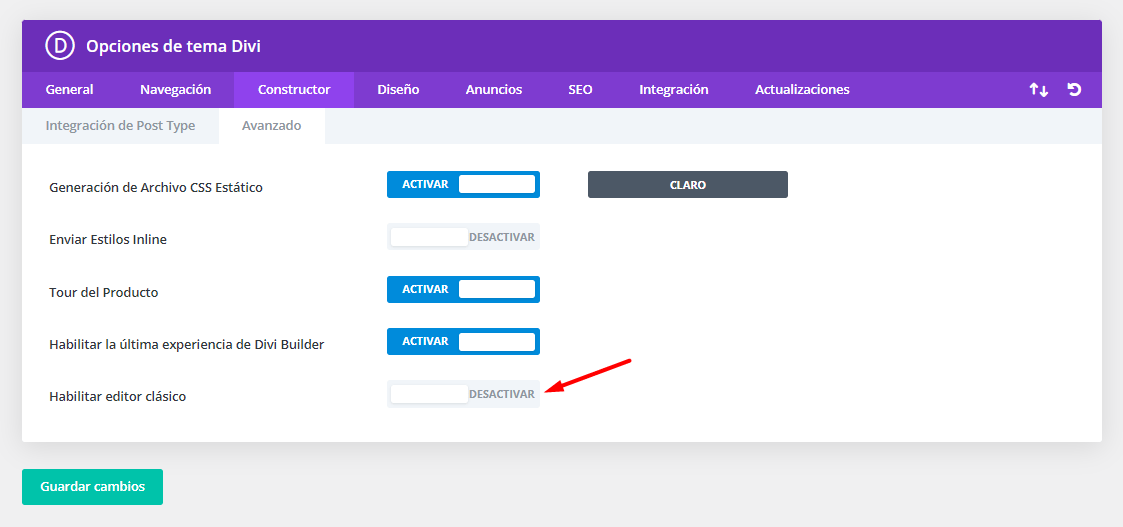Toggle Tour del Producto switch

[463, 289]
